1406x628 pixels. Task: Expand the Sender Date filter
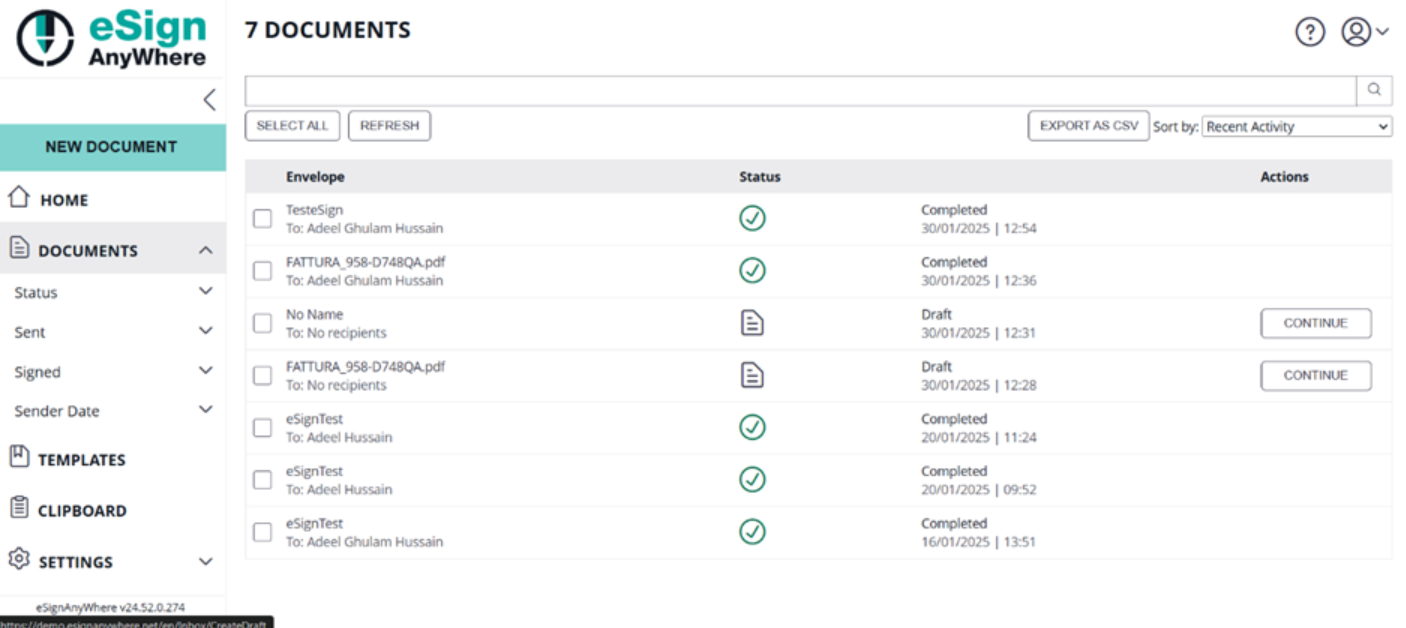(x=205, y=410)
